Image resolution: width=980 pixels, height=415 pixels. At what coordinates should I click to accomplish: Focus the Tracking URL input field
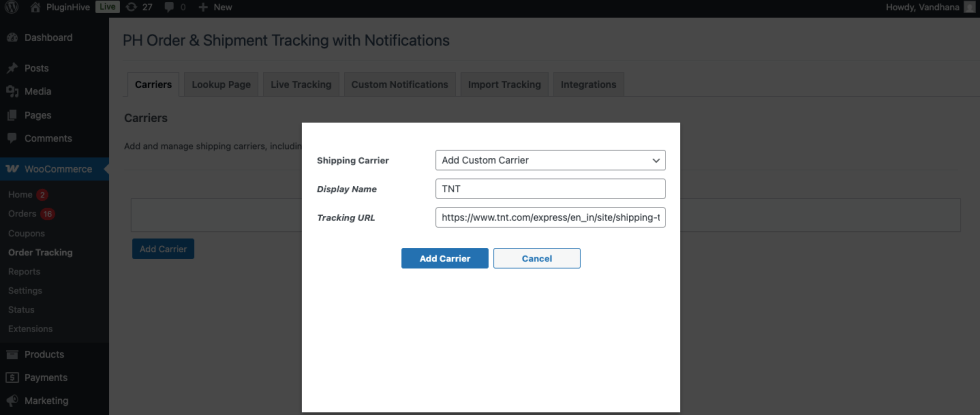(550, 218)
